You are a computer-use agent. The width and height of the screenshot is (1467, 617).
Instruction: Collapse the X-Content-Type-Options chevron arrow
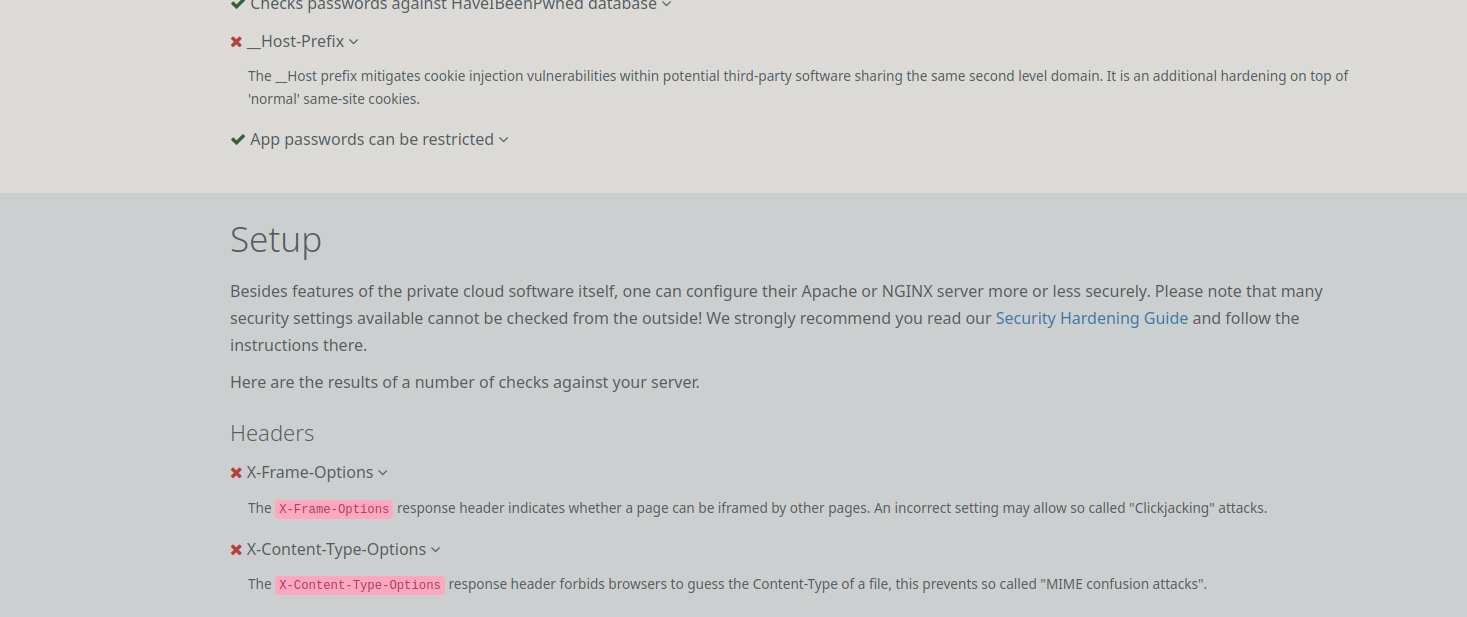click(x=436, y=550)
